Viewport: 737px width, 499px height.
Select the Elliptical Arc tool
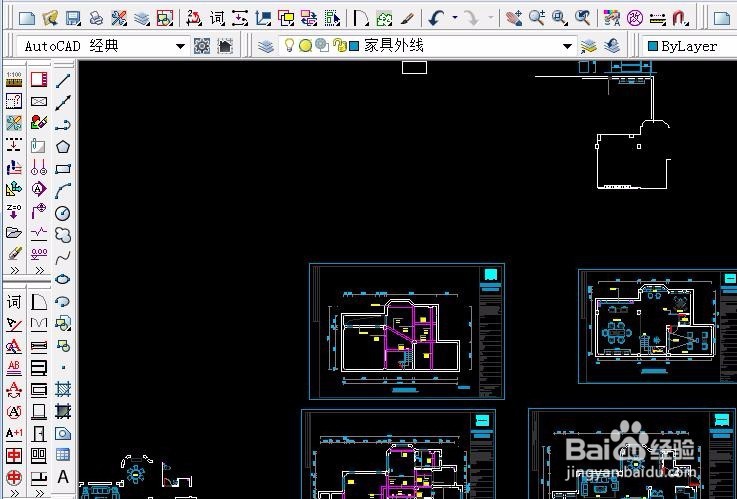(x=63, y=301)
